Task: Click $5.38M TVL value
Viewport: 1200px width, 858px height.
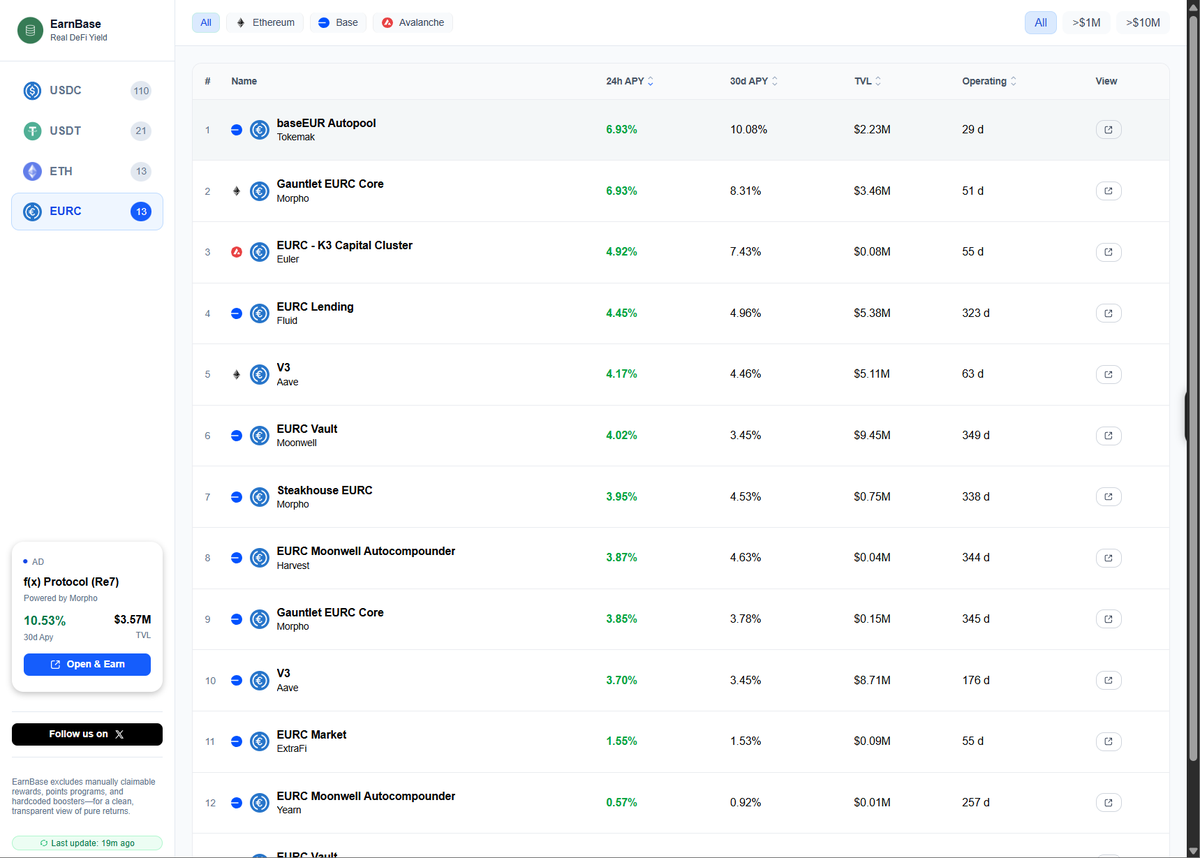Action: tap(872, 313)
